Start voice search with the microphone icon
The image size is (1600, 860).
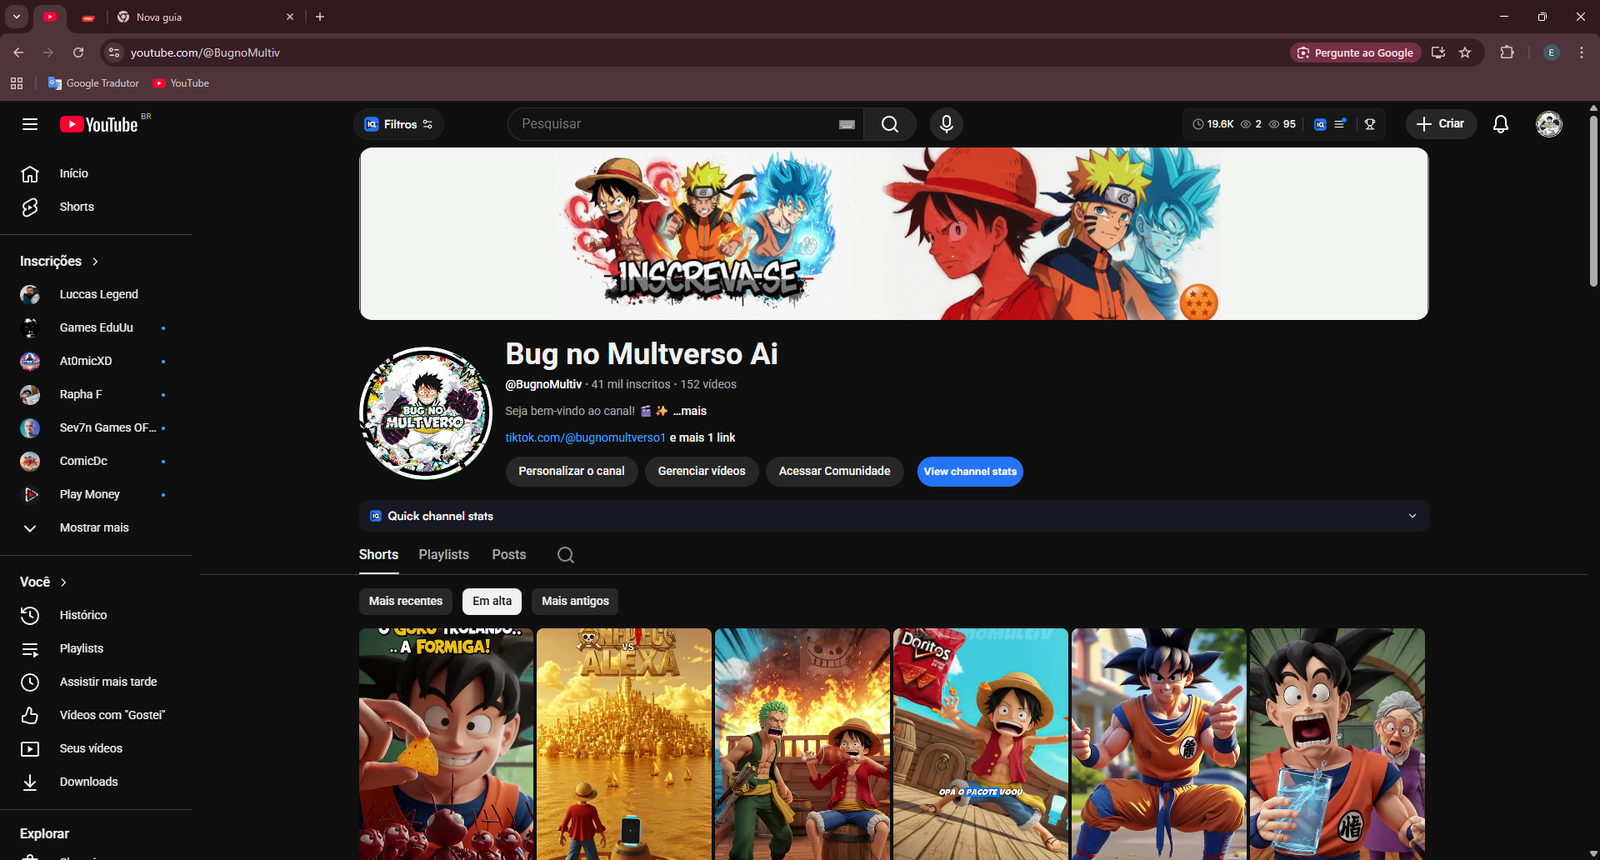coord(946,124)
